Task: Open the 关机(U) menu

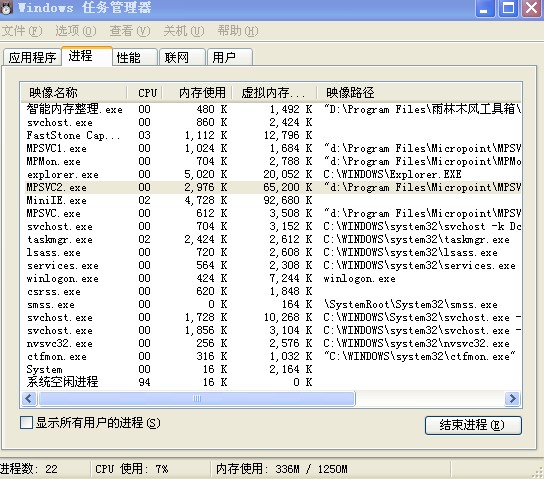Action: [x=184, y=31]
